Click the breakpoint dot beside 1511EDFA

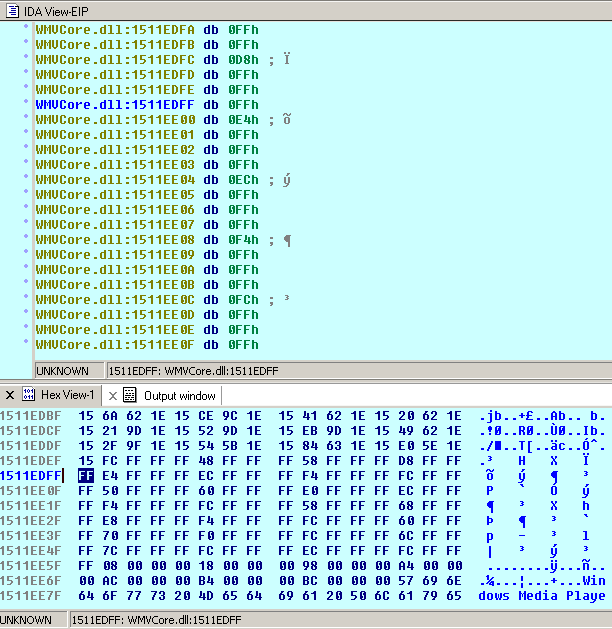(26, 26)
